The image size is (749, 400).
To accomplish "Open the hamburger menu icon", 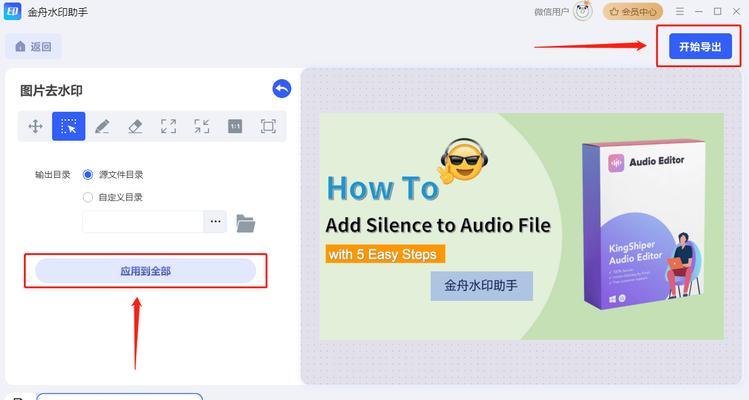I will 680,11.
